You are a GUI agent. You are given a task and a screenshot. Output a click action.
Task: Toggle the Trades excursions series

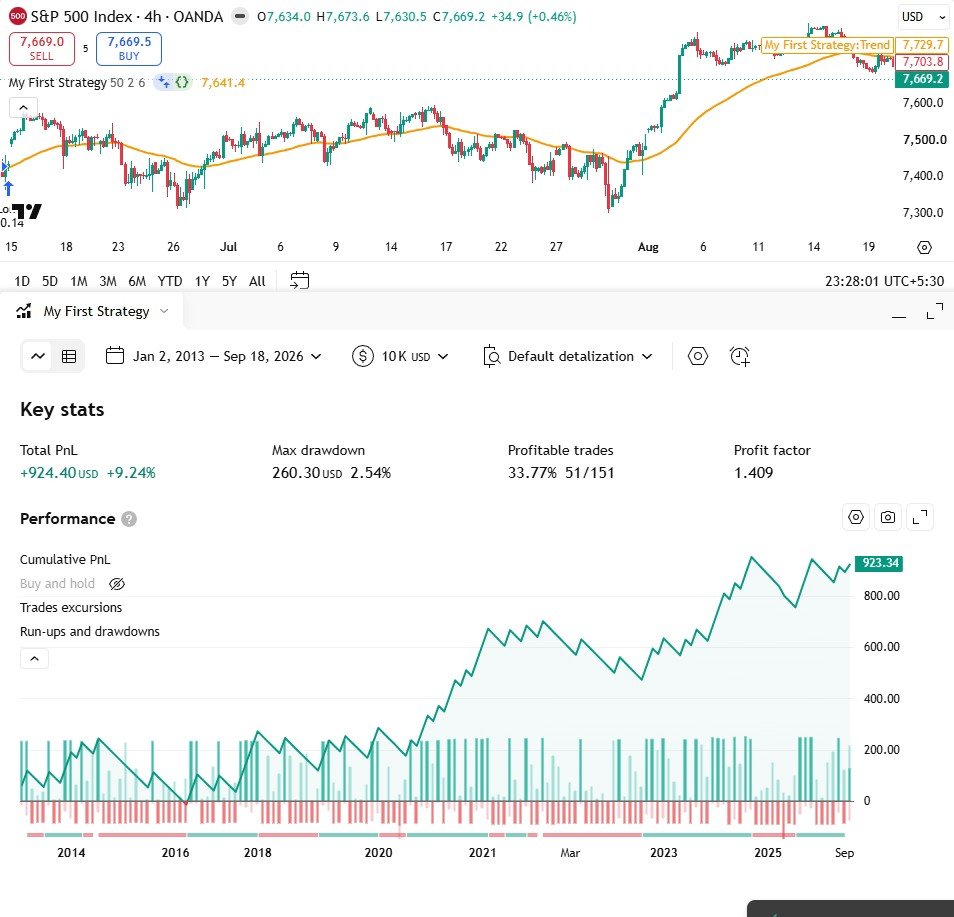[x=71, y=607]
